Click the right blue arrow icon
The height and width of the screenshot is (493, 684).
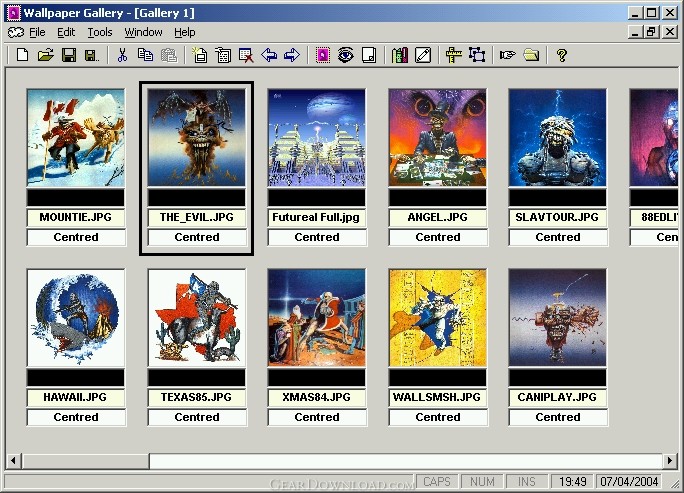coord(292,55)
